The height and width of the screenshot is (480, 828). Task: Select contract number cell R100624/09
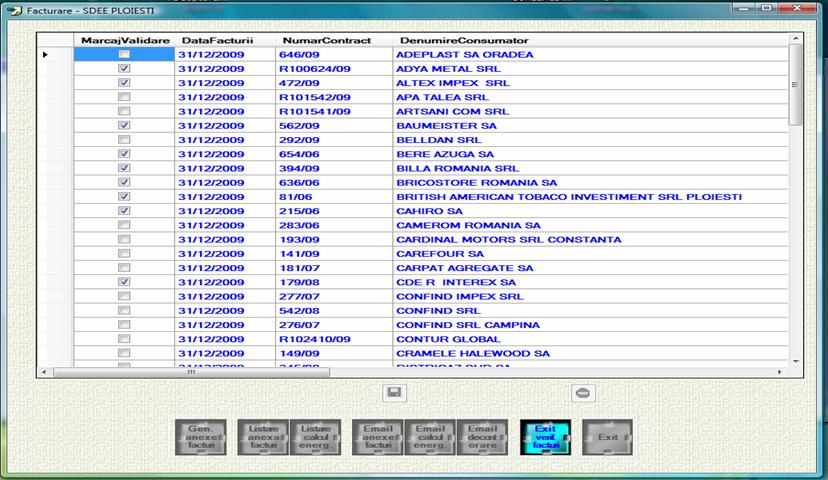click(x=334, y=69)
